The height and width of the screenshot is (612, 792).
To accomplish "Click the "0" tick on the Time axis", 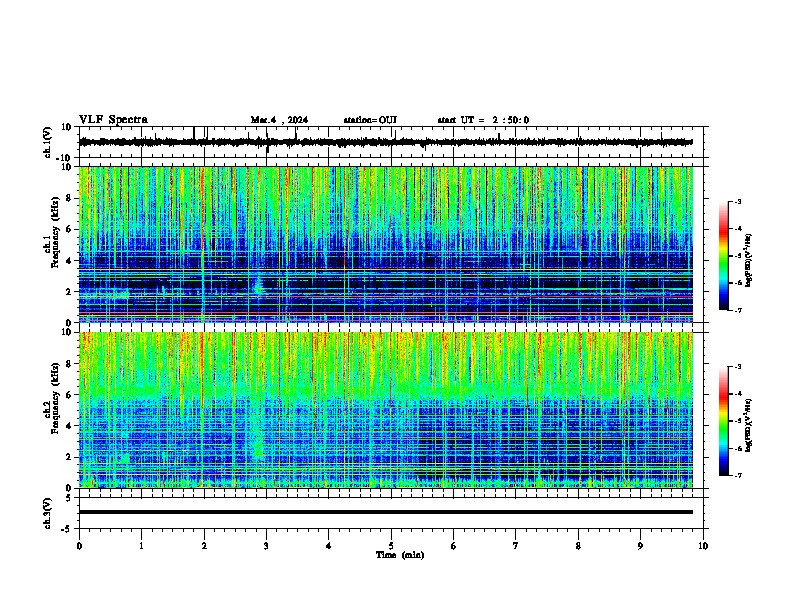I will pos(79,546).
